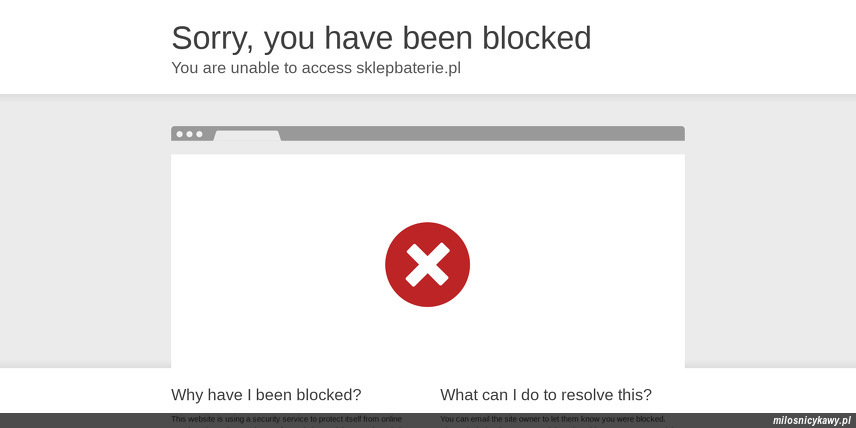Click the "This website is using a security service" paragraph

pyautogui.click(x=287, y=419)
